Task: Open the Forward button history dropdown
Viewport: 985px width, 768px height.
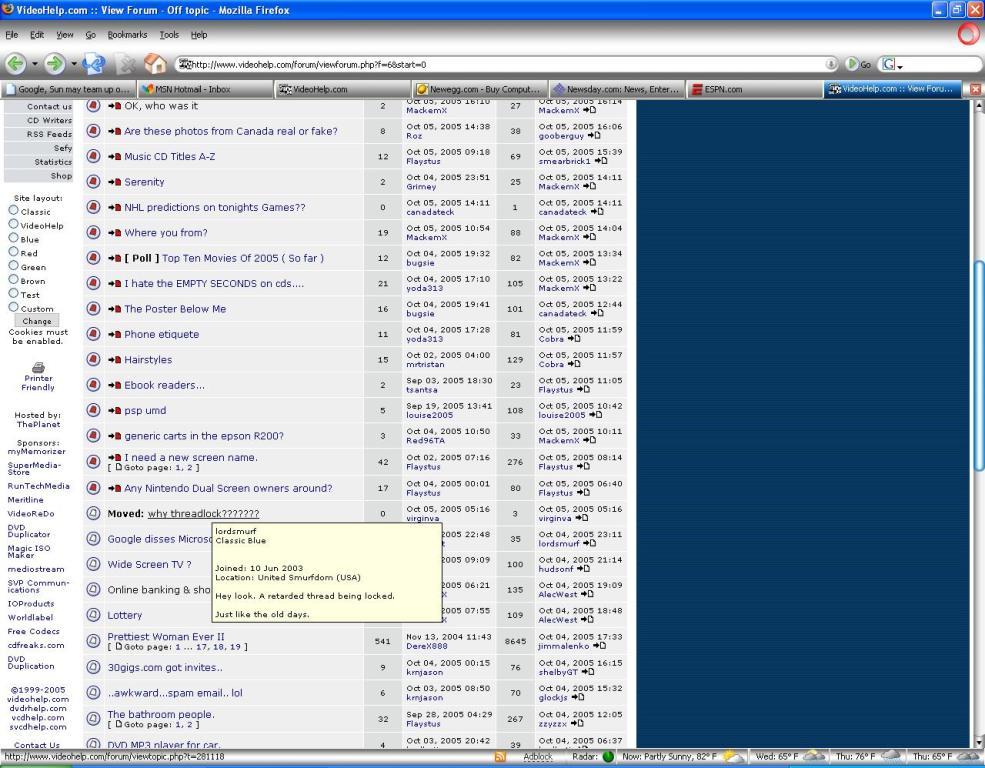Action: (x=73, y=64)
